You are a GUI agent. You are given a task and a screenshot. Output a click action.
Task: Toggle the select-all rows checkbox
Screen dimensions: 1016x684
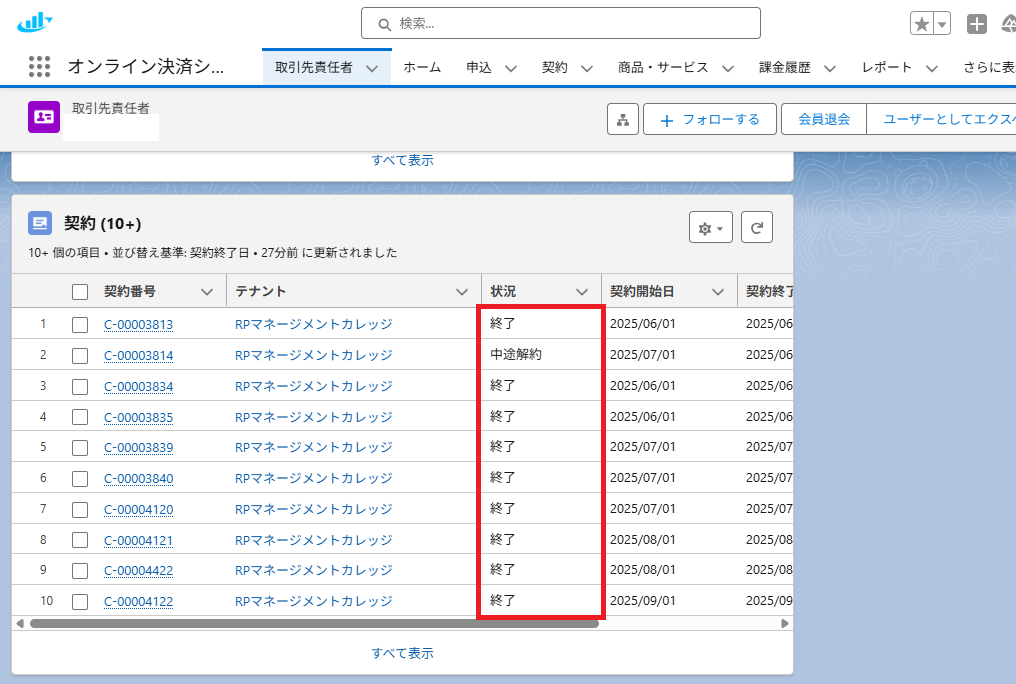(80, 292)
